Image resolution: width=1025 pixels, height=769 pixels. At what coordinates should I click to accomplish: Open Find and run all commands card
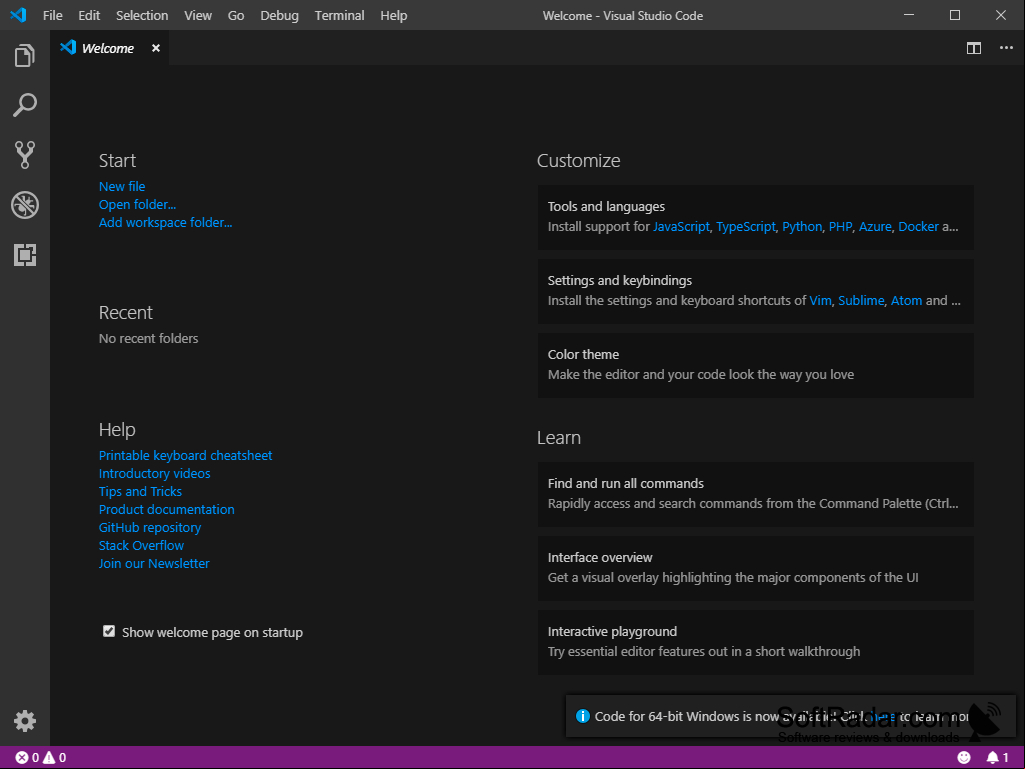[756, 494]
